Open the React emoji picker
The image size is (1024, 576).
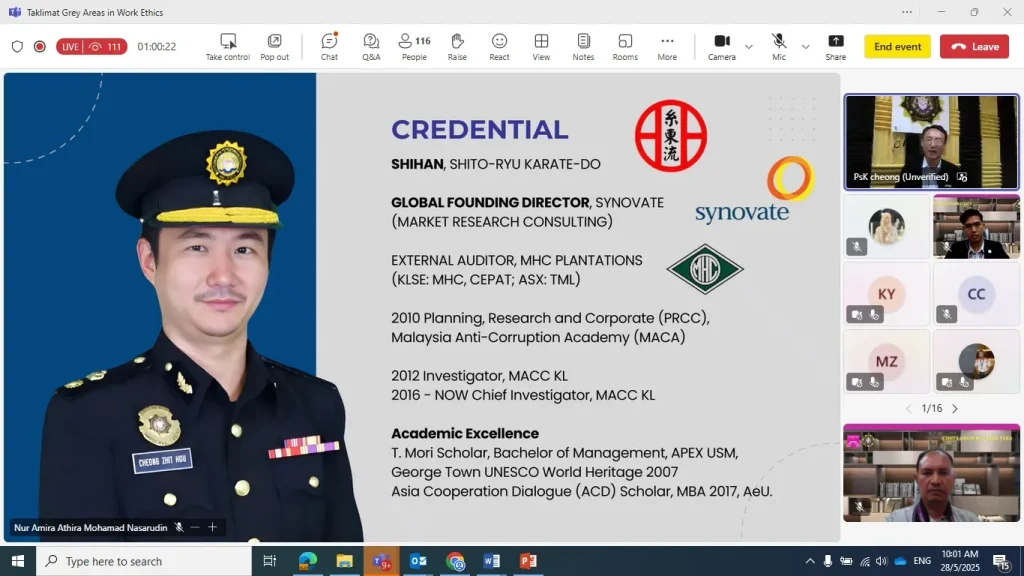499,46
